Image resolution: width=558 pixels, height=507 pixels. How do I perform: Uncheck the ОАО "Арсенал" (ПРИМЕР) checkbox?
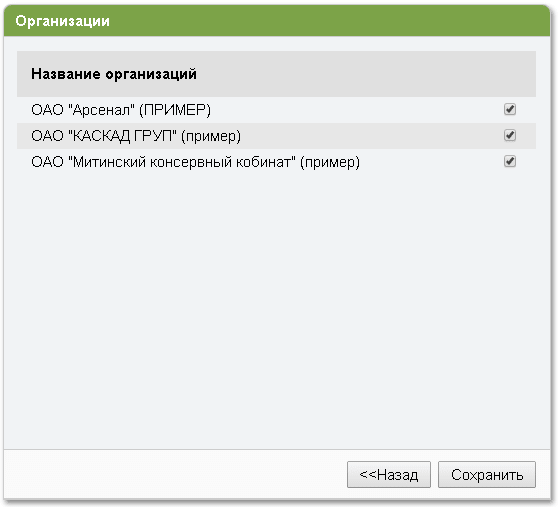[x=510, y=109]
